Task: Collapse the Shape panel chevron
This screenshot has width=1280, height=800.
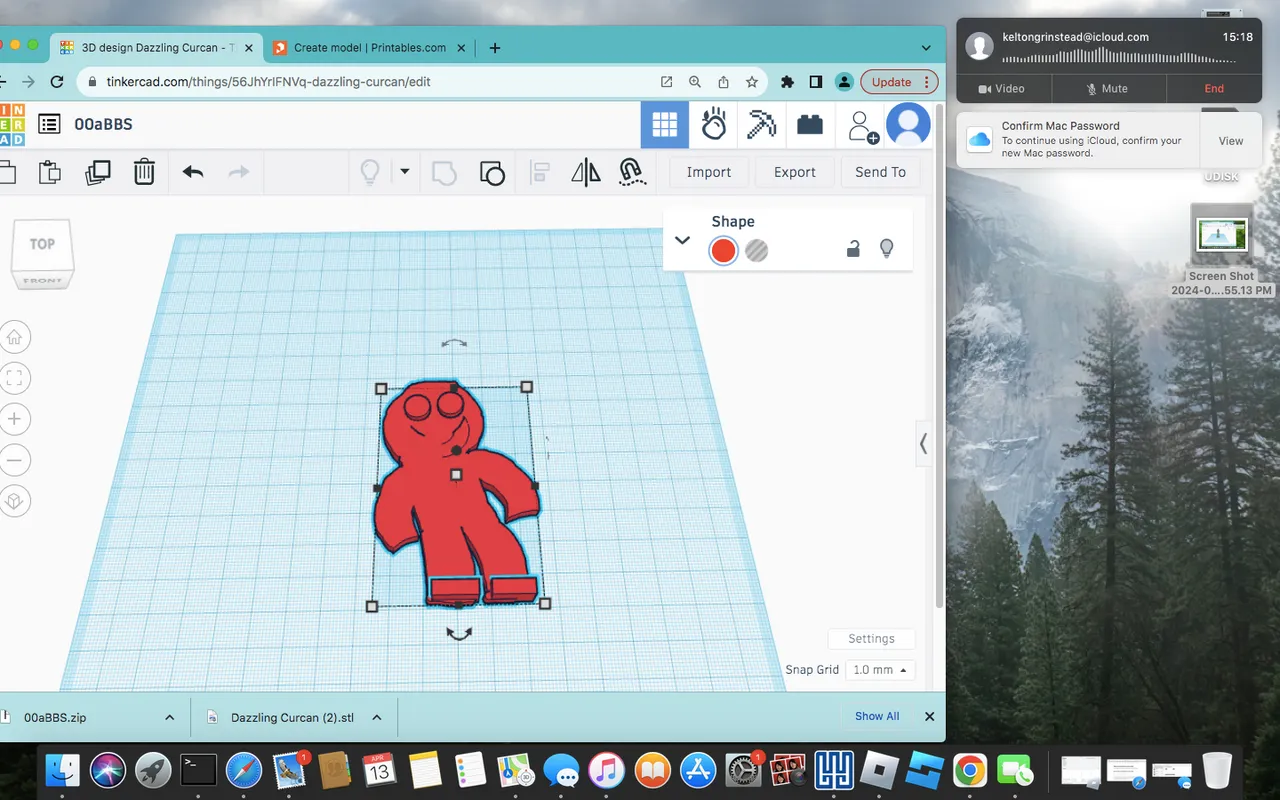Action: [683, 240]
